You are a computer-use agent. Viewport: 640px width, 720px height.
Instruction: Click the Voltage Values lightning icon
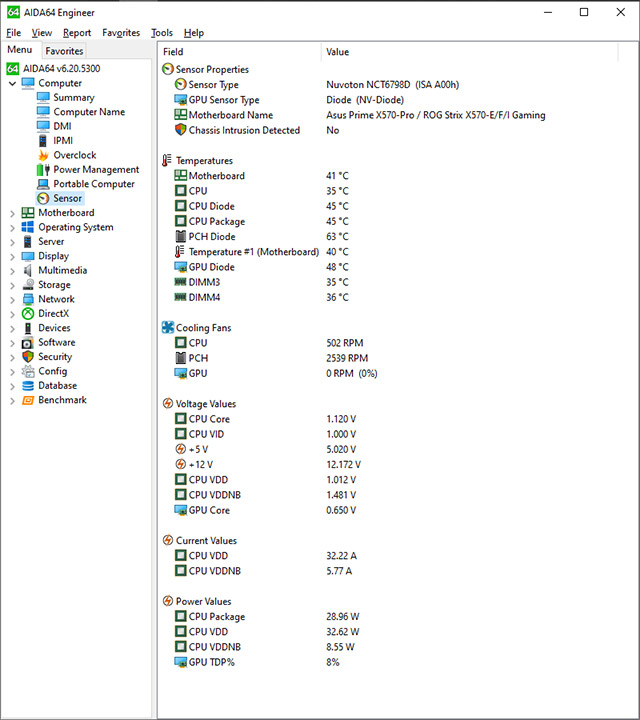(168, 404)
